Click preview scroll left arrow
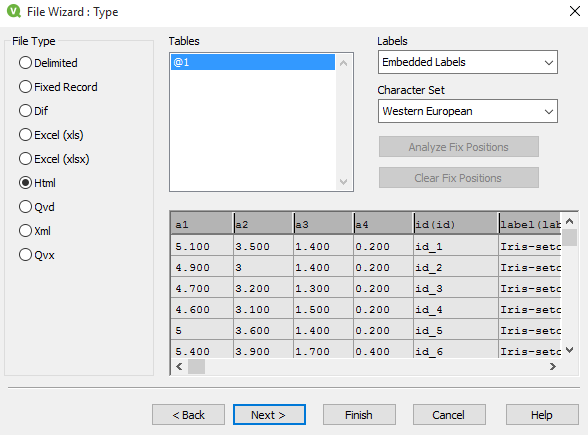This screenshot has height=435, width=588. point(179,366)
